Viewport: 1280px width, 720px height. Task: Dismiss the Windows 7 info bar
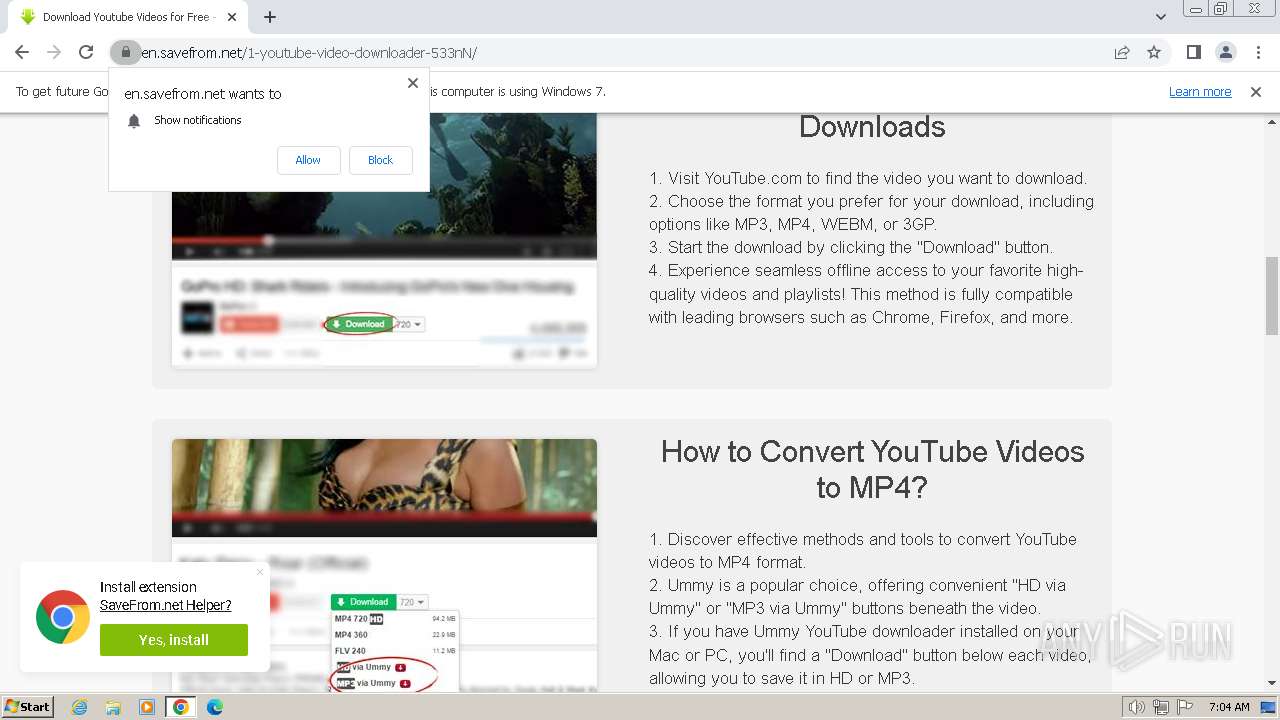1256,91
